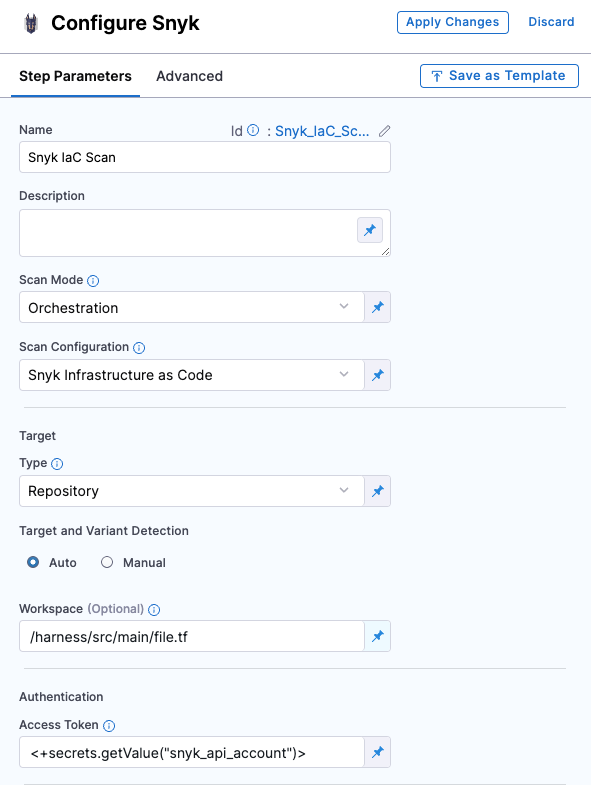This screenshot has height=785, width=591.
Task: Open Access Token info icon
Action: [109, 725]
